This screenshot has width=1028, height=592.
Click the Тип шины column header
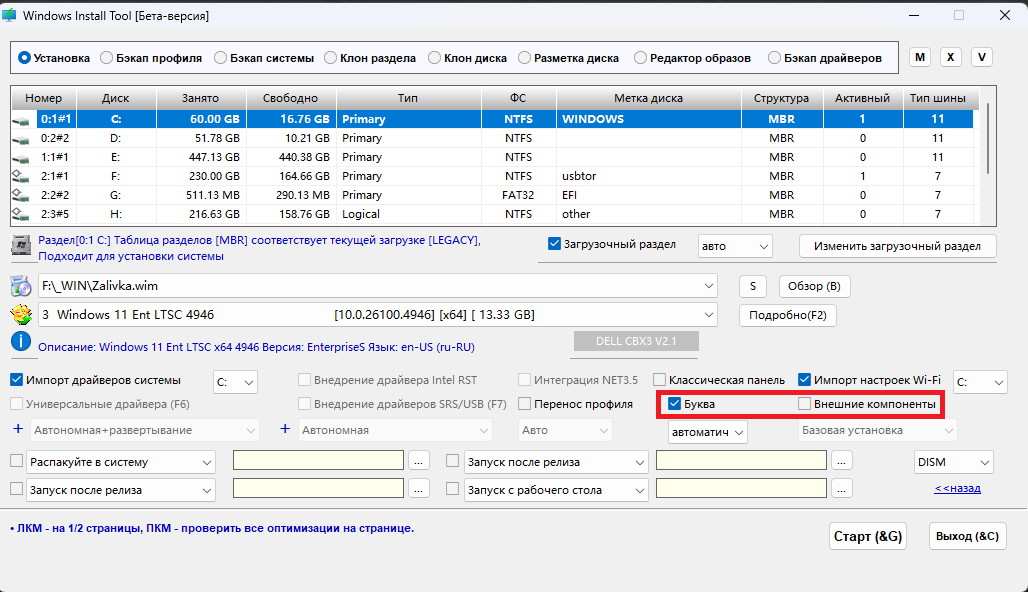point(938,98)
